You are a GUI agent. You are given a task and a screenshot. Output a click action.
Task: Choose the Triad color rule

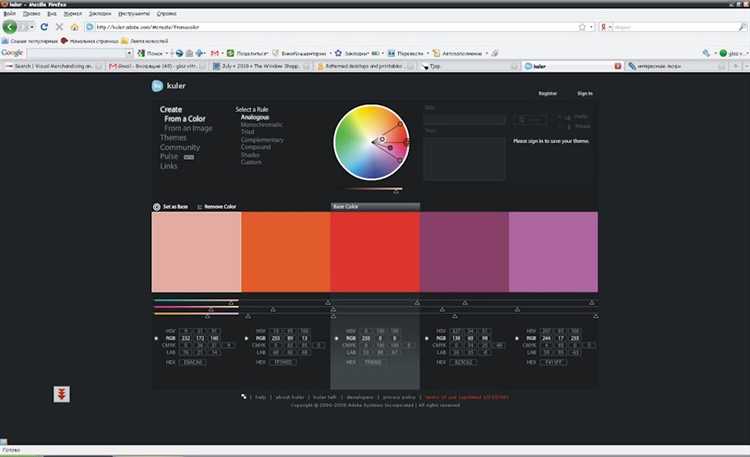(x=247, y=131)
